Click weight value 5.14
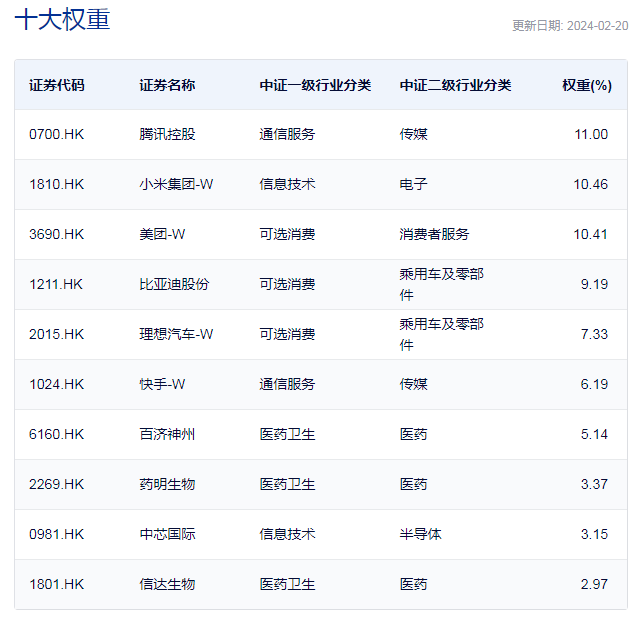The width and height of the screenshot is (640, 621). click(594, 434)
